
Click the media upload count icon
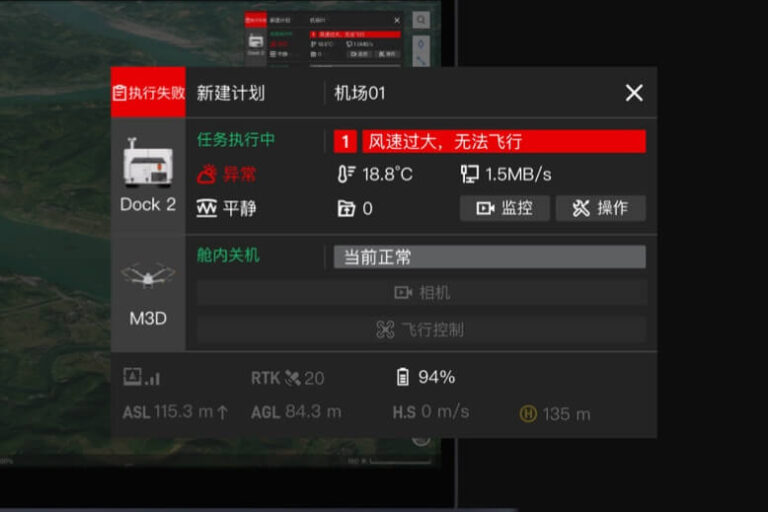coord(346,208)
